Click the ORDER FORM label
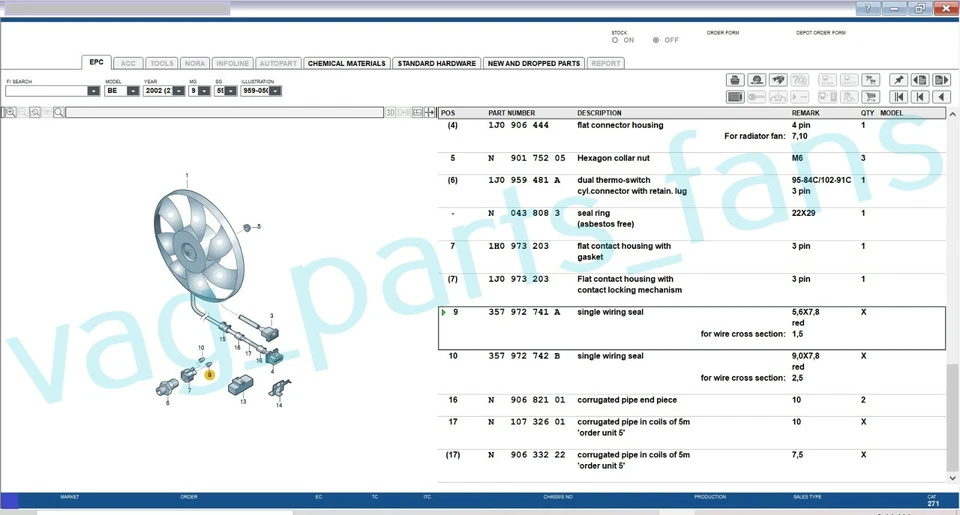Screen dimensions: 960x515 pyautogui.click(x=722, y=33)
